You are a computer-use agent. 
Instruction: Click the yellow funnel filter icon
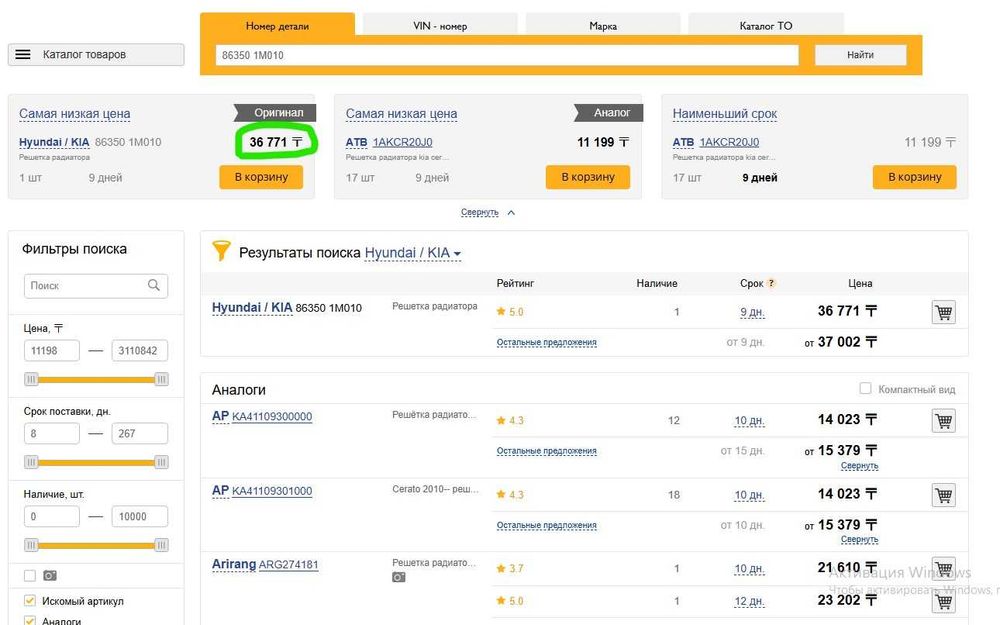click(x=221, y=252)
